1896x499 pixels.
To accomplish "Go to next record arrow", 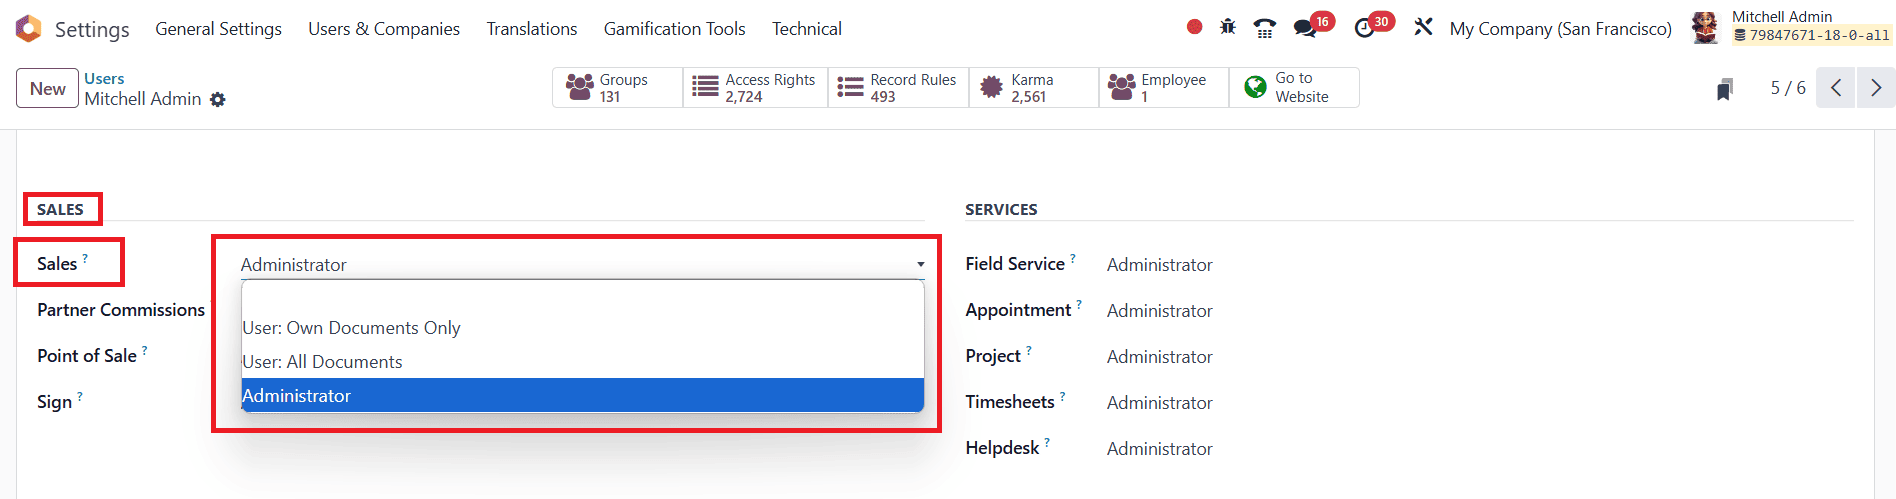I will tap(1876, 88).
